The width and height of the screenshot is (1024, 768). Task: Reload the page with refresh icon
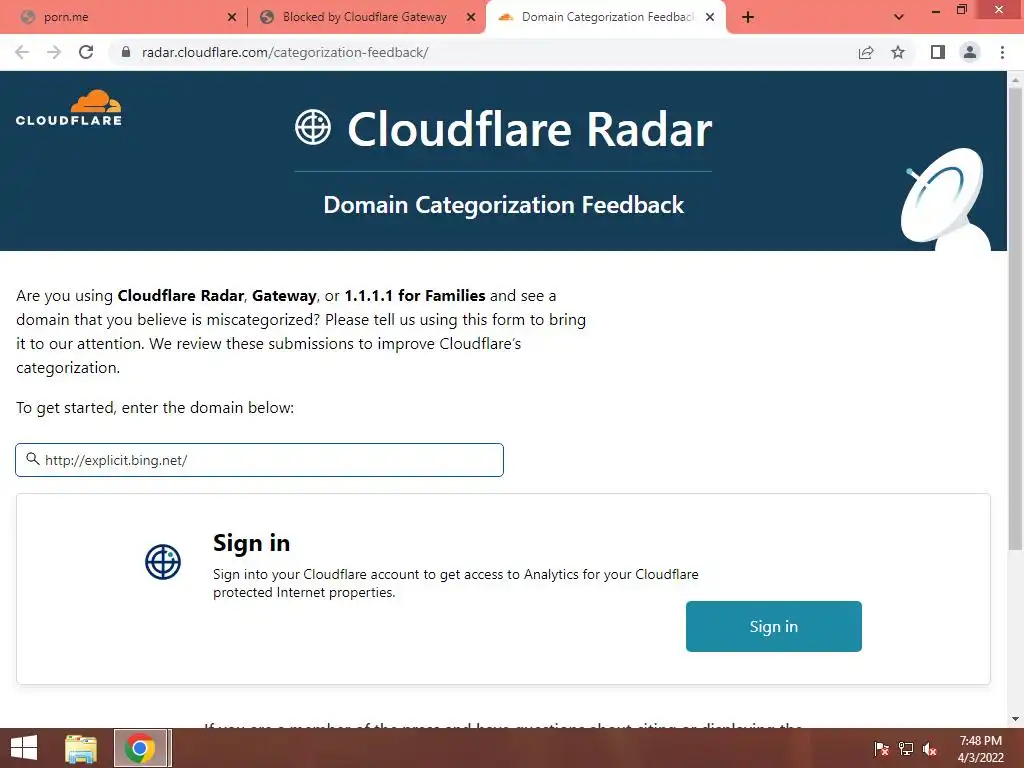(86, 52)
